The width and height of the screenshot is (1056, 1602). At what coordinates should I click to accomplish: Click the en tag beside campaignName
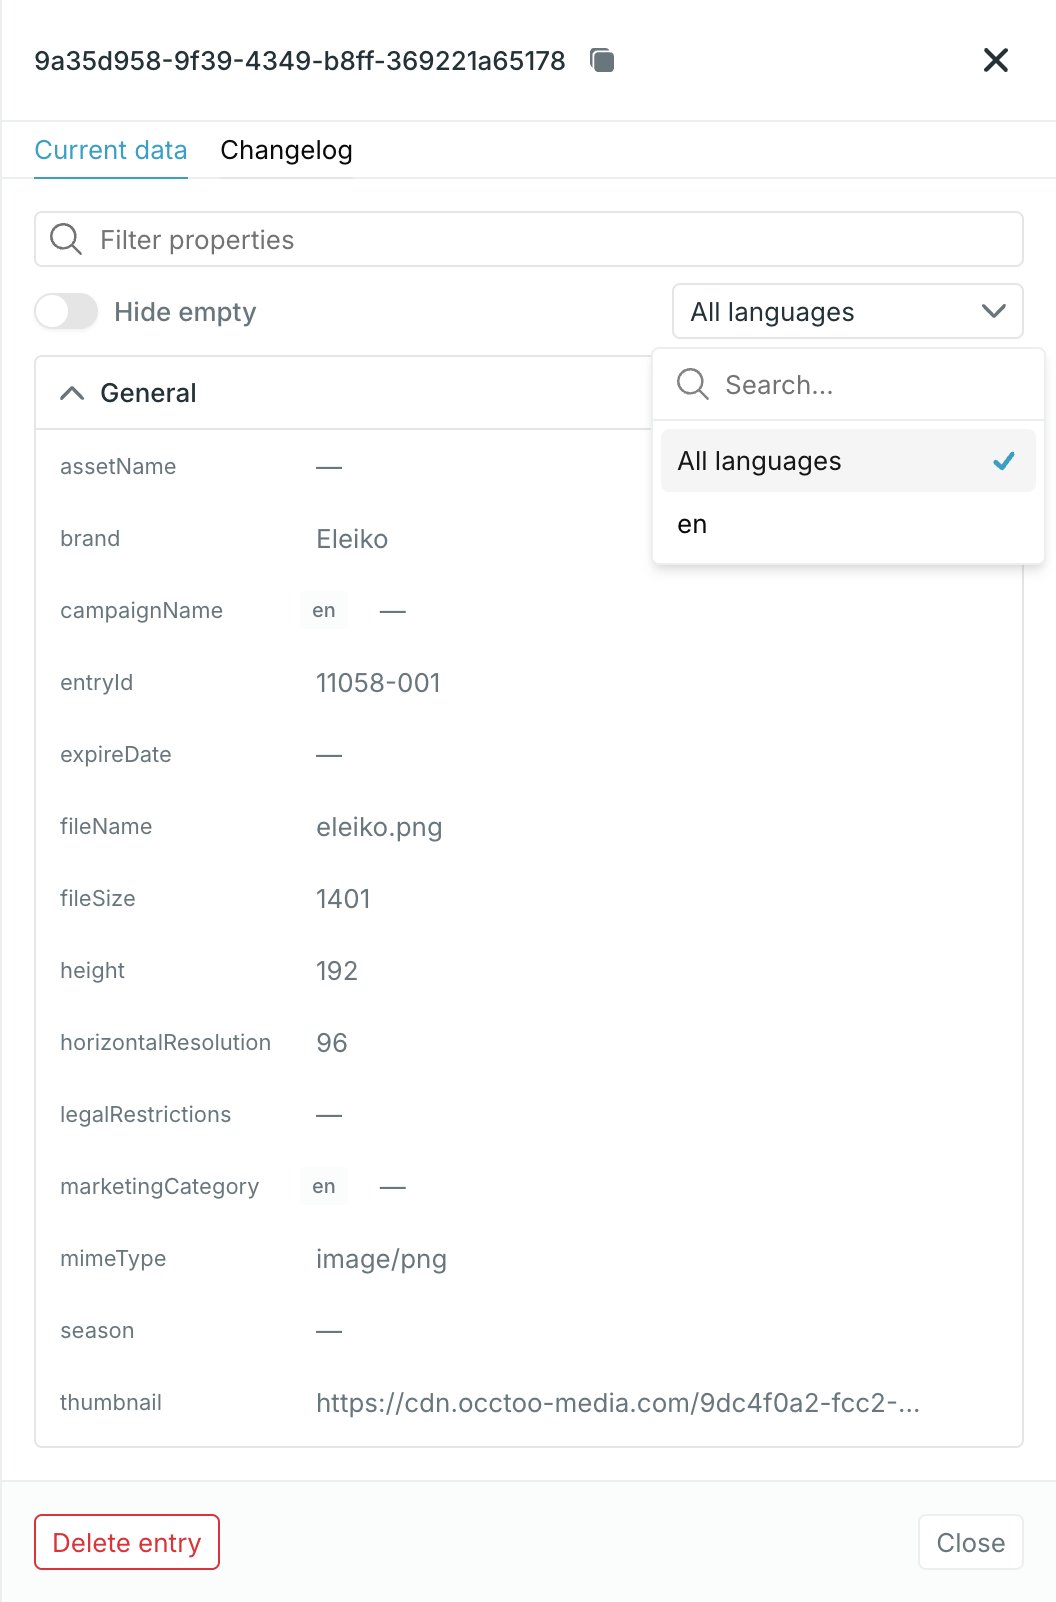[323, 610]
